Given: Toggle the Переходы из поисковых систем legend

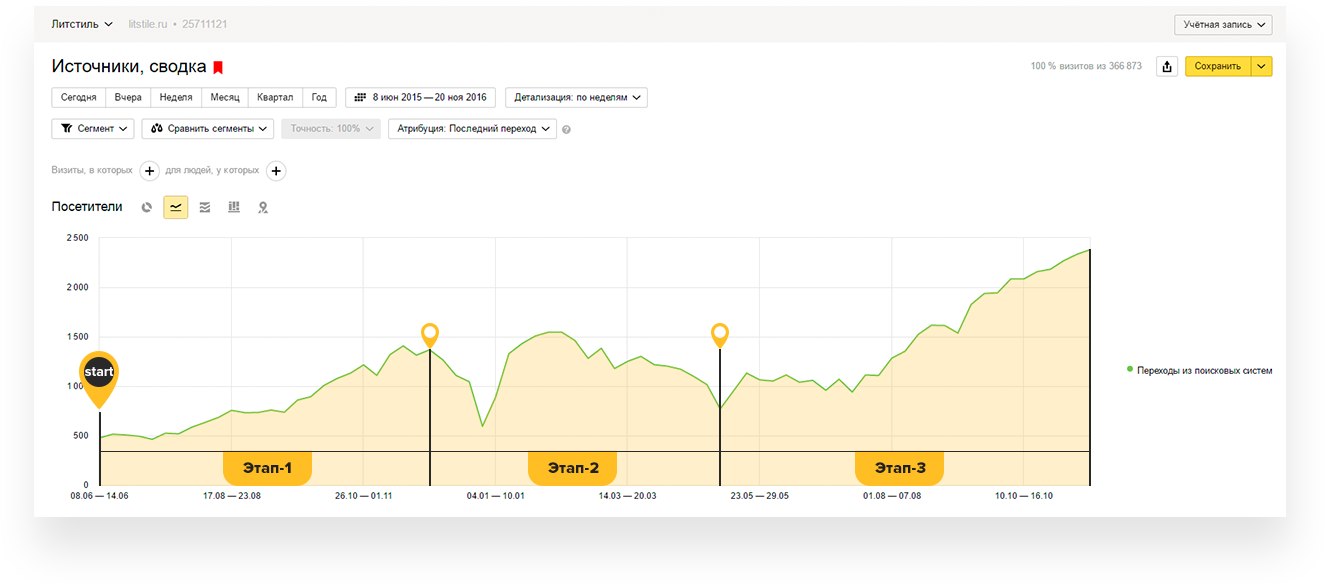Looking at the screenshot, I should point(1200,370).
